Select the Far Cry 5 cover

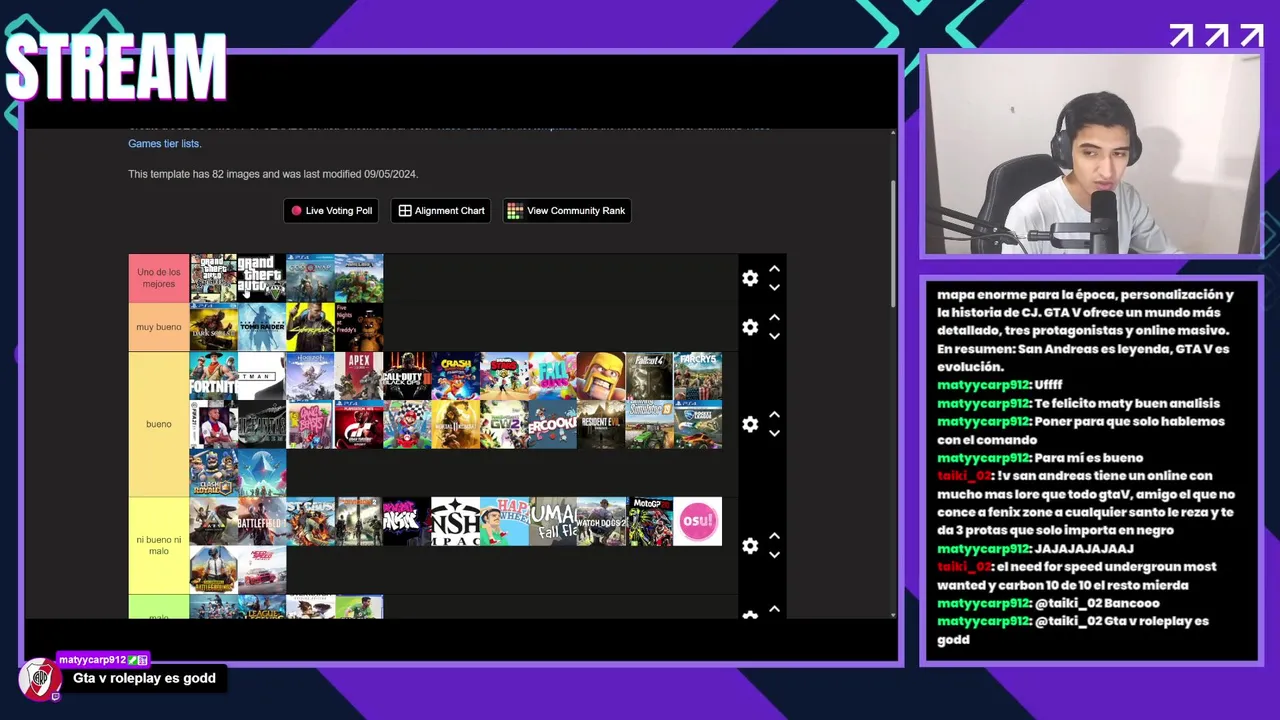698,376
